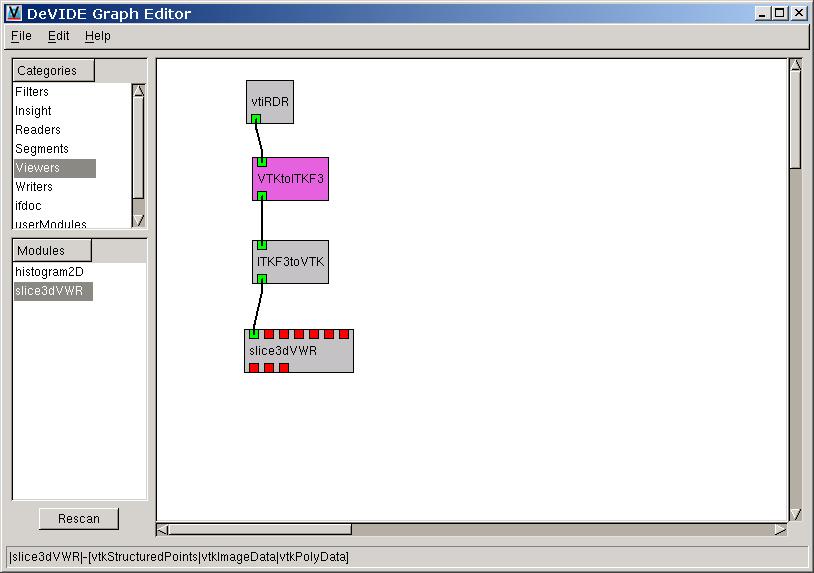
Task: Click VTKtoITKF3 green output port
Action: (x=262, y=196)
